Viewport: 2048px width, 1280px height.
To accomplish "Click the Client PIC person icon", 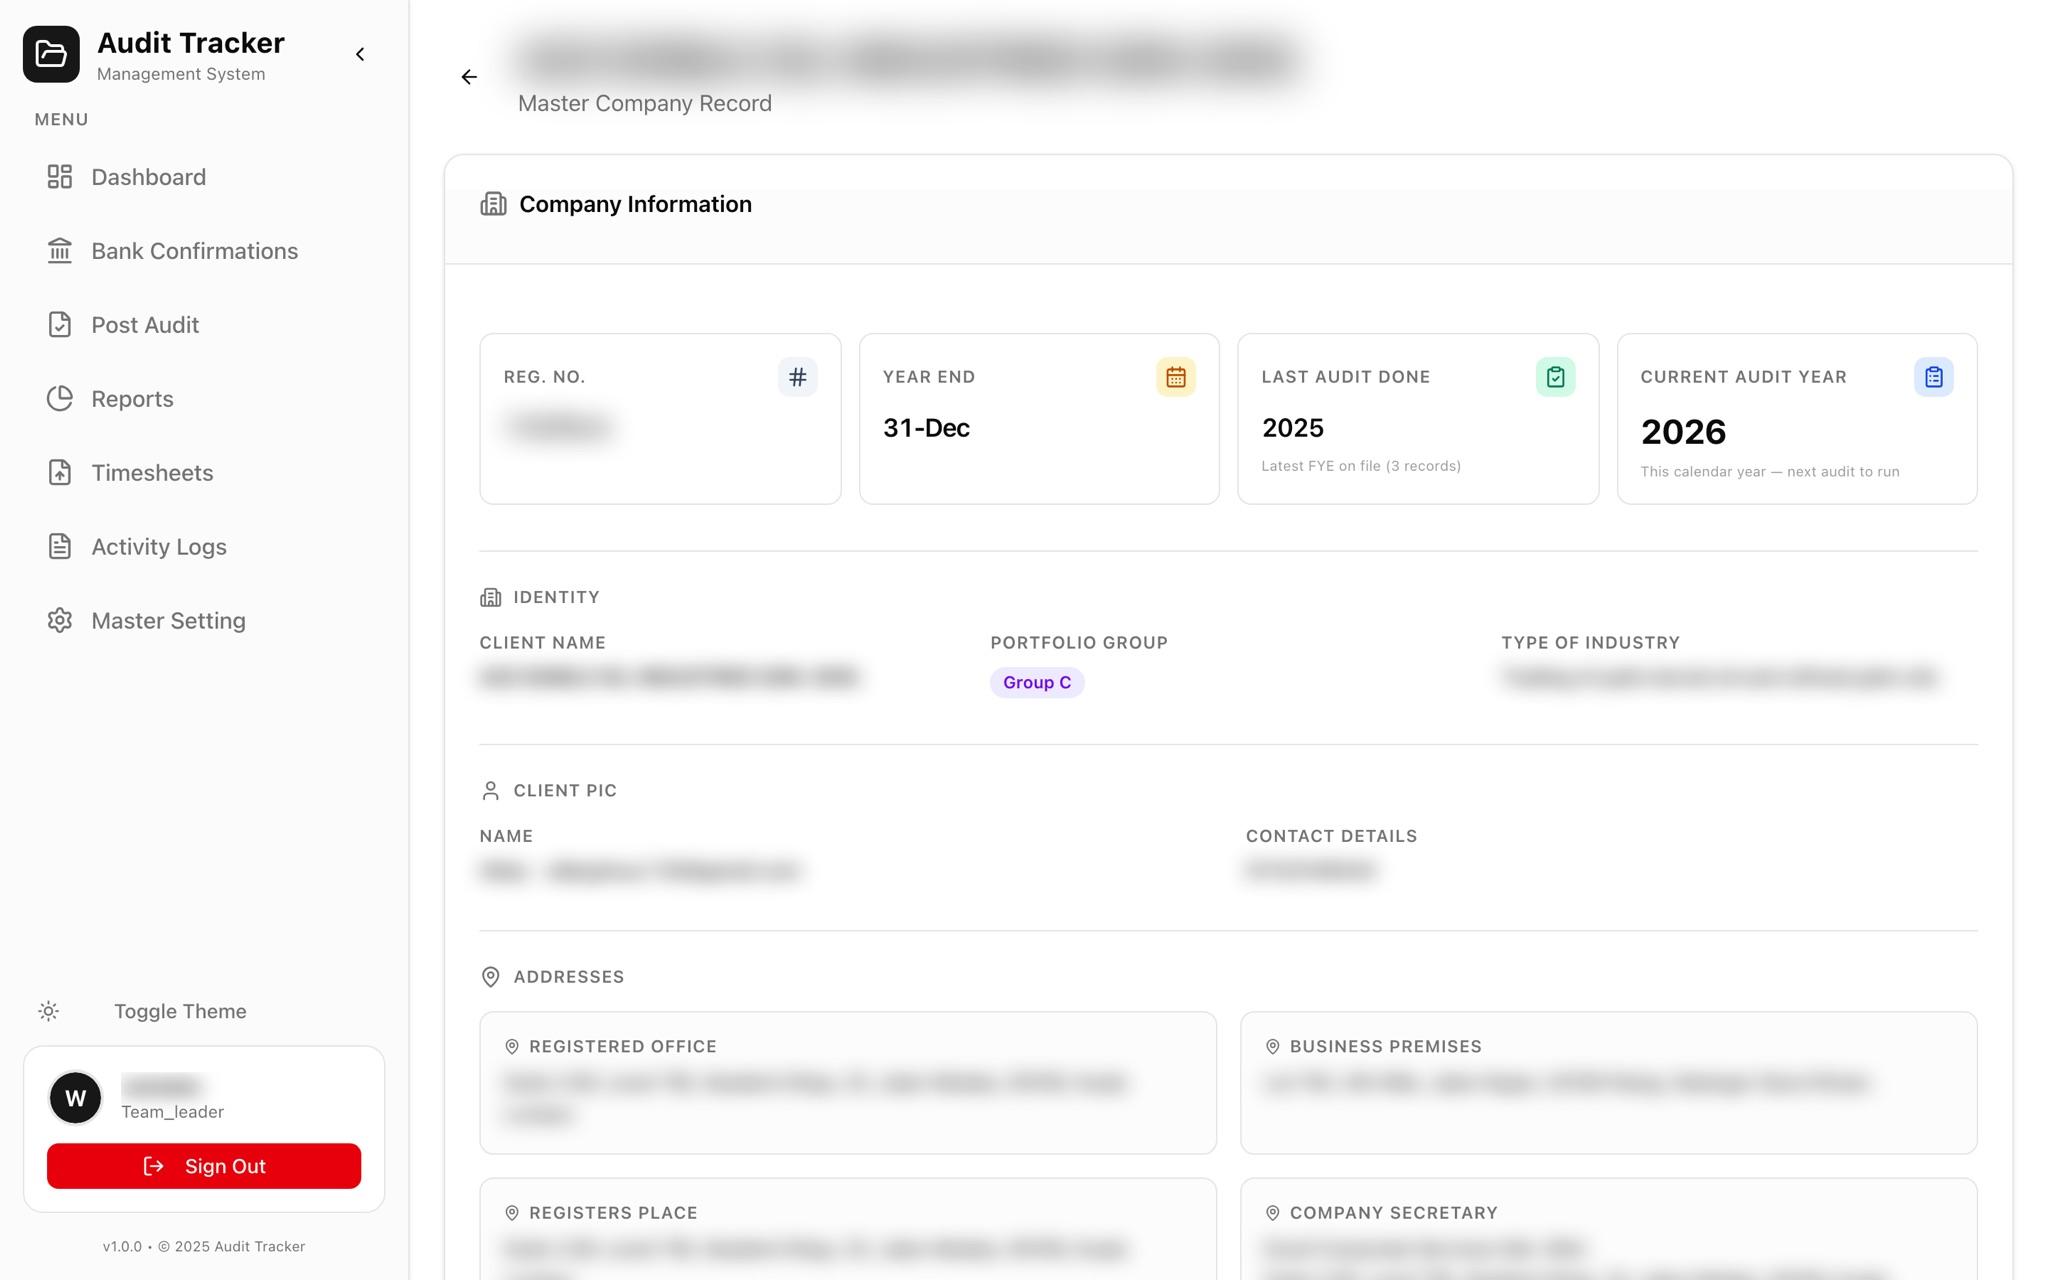I will click(490, 790).
